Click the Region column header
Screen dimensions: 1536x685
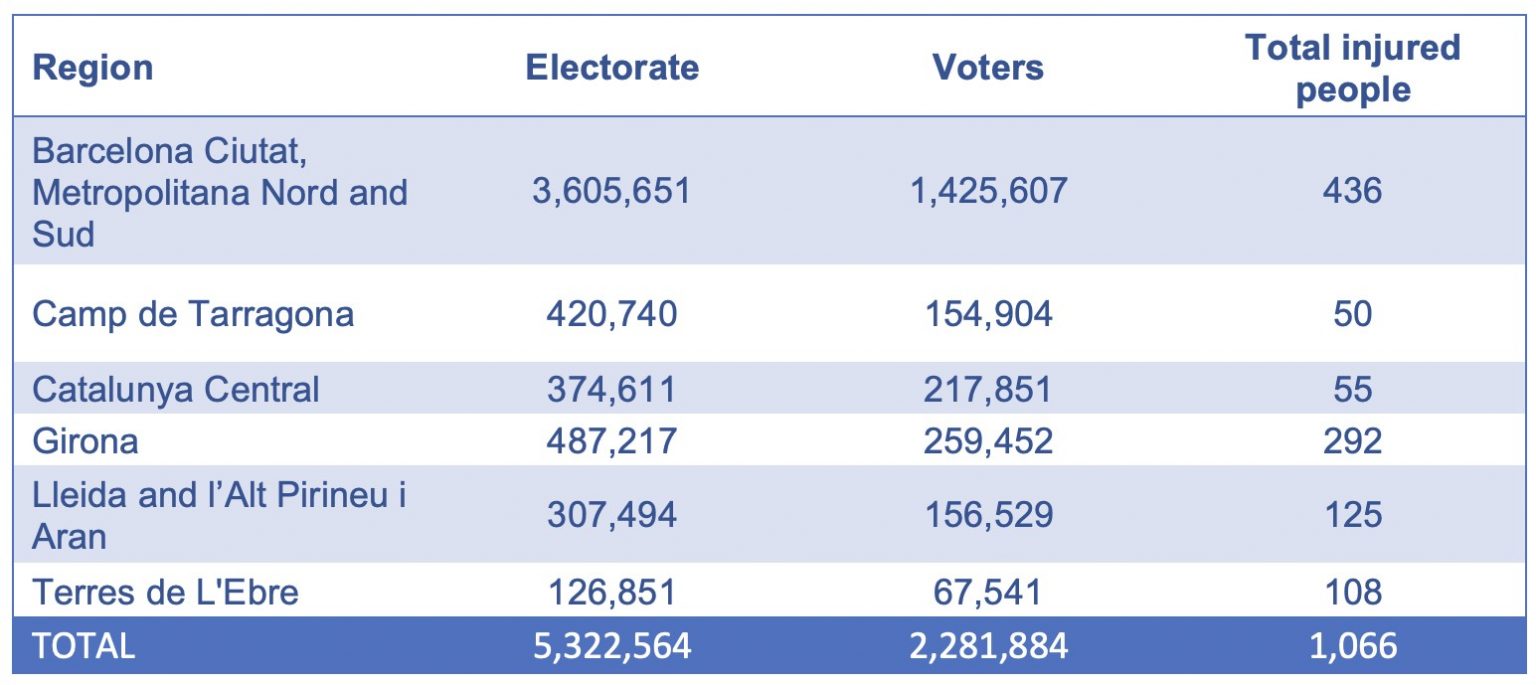point(93,68)
